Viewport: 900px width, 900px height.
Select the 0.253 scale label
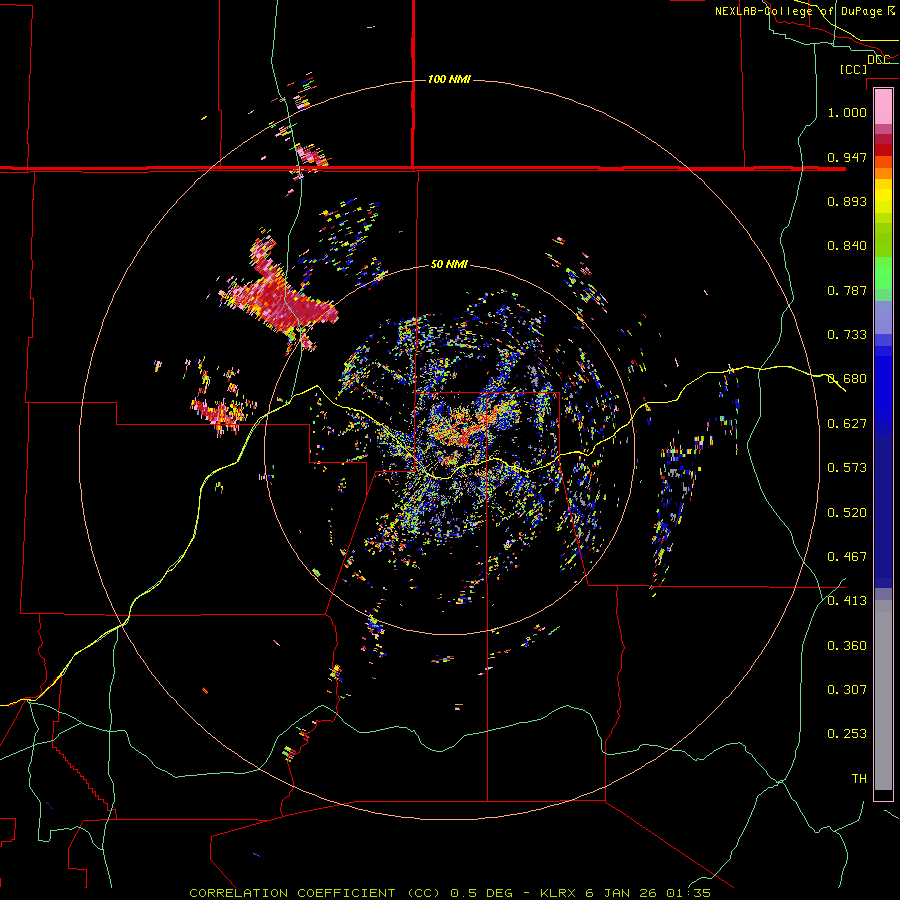pyautogui.click(x=847, y=734)
